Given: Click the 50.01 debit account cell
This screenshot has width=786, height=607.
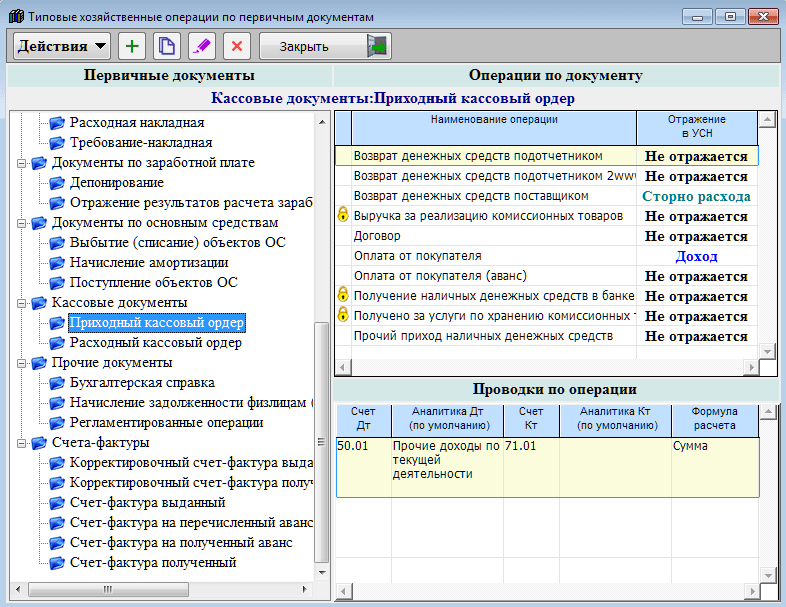Looking at the screenshot, I should point(363,467).
